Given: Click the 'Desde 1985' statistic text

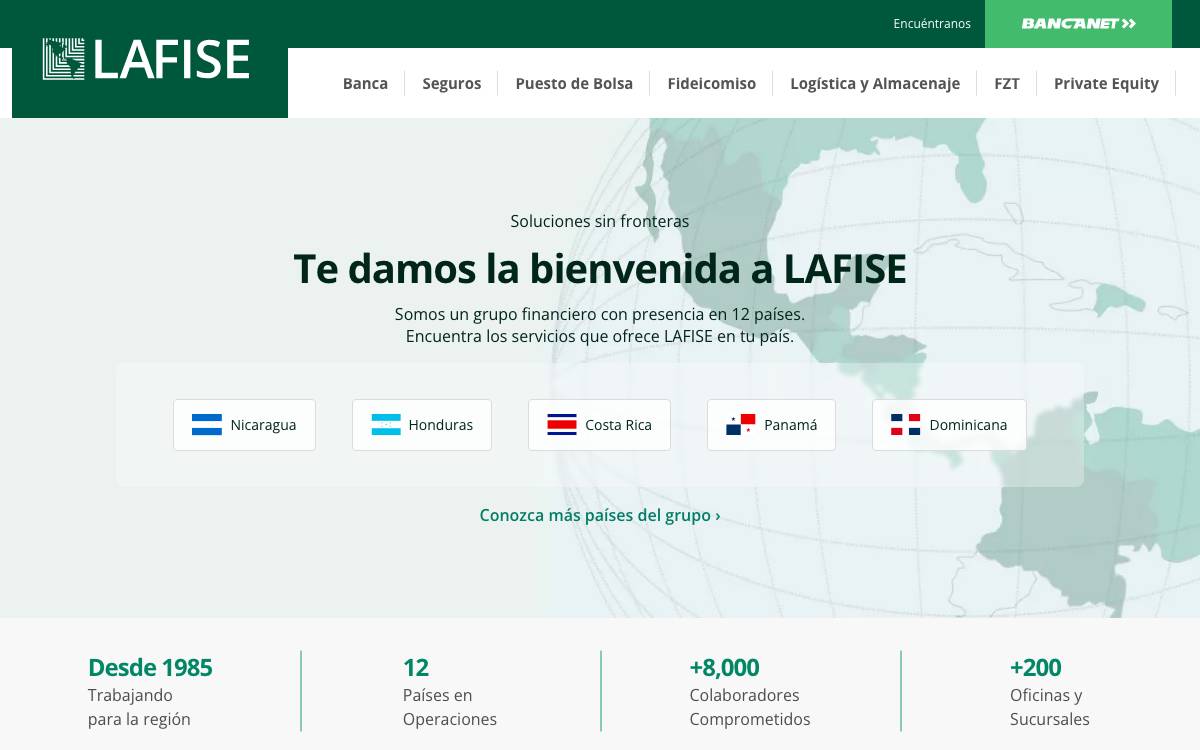Looking at the screenshot, I should point(150,667).
